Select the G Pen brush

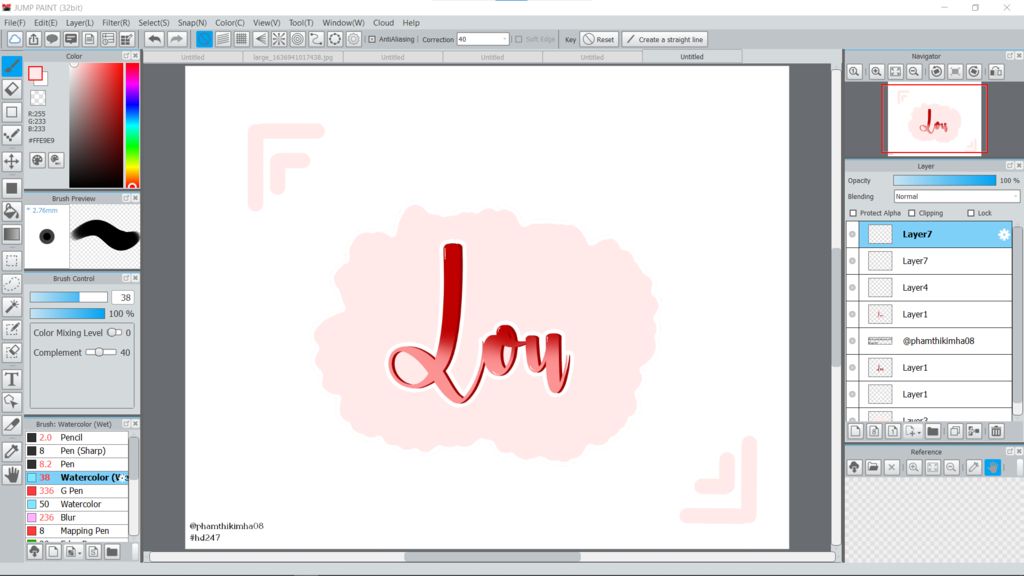point(77,490)
